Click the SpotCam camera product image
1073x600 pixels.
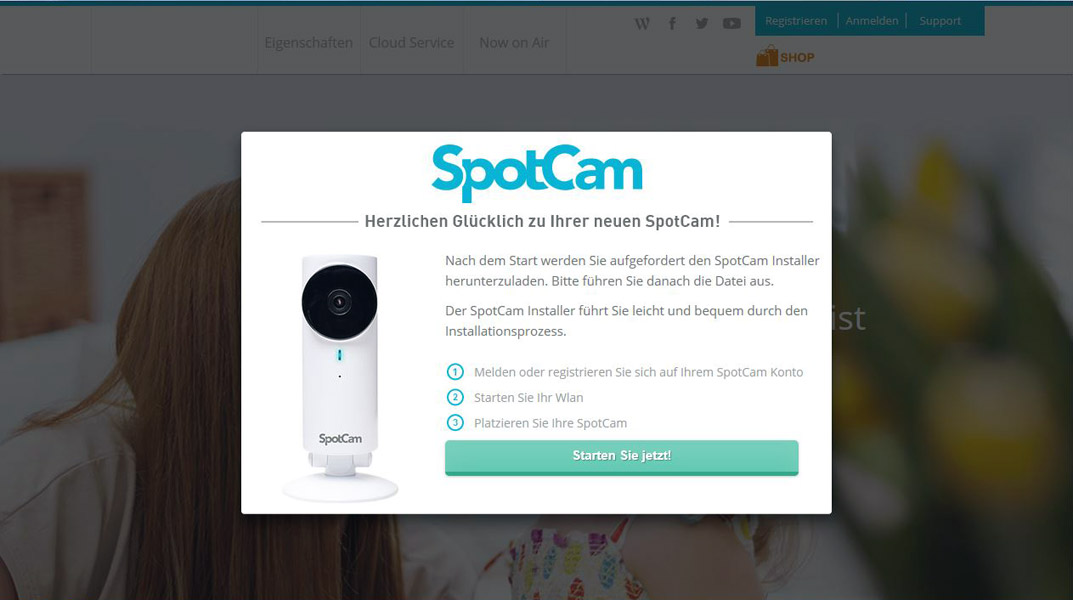(x=340, y=378)
